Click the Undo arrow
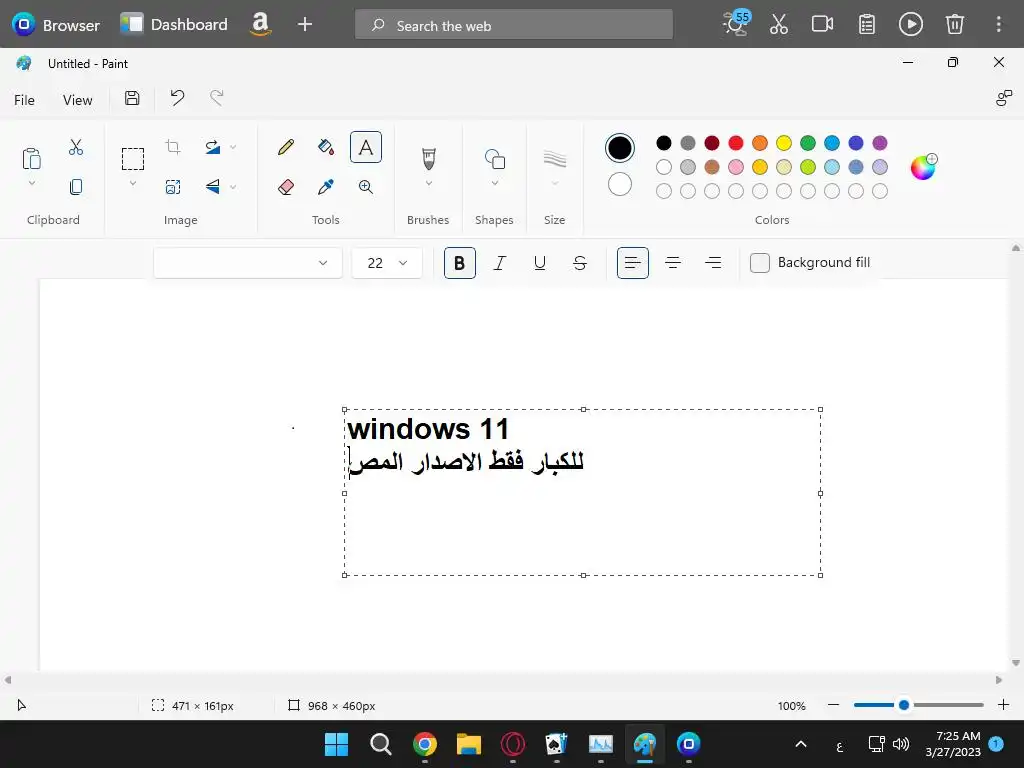This screenshot has height=768, width=1024. [x=177, y=99]
